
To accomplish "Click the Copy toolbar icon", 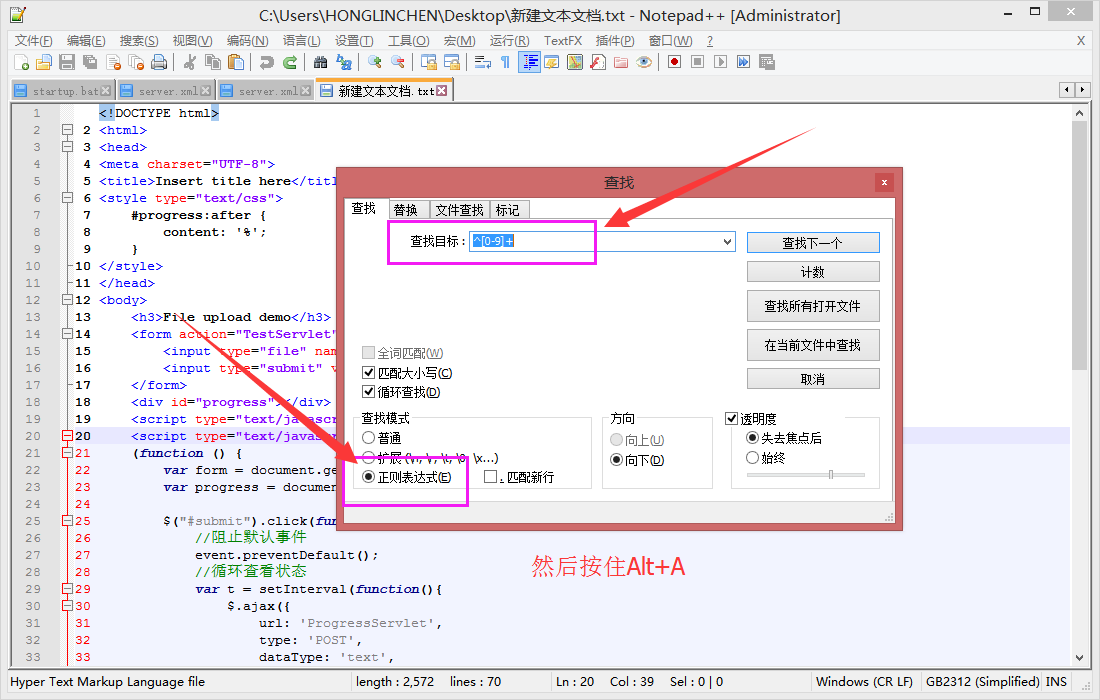I will pos(213,62).
